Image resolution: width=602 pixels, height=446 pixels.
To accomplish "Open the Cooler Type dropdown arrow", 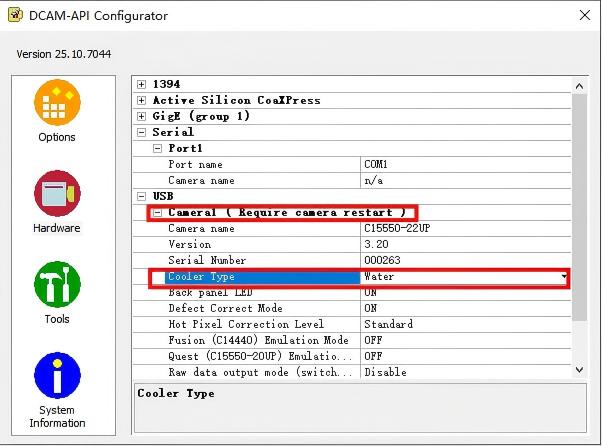I will [564, 276].
